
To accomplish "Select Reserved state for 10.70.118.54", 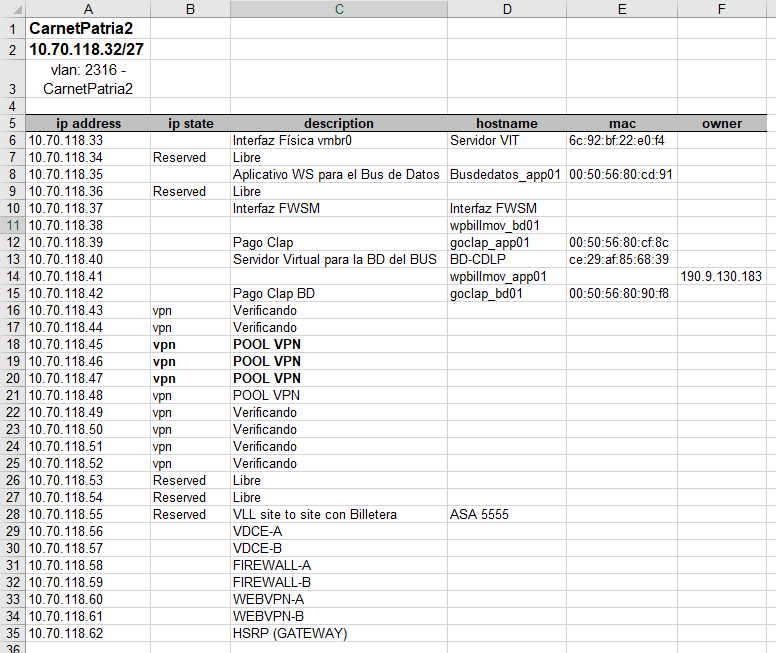I will click(191, 498).
